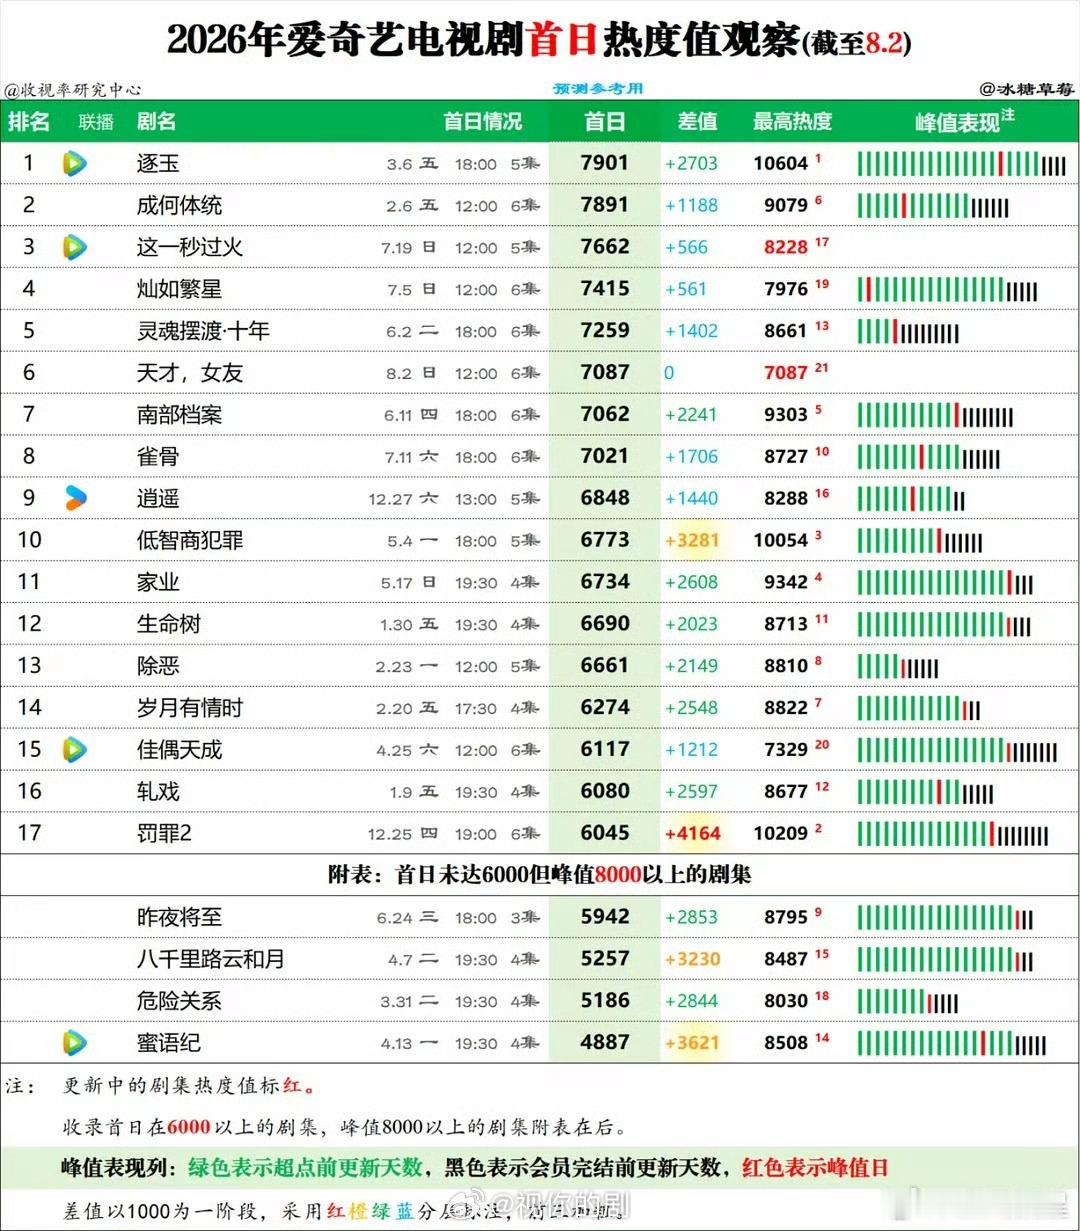Click the first-day value 6848
The width and height of the screenshot is (1080, 1231).
605,498
